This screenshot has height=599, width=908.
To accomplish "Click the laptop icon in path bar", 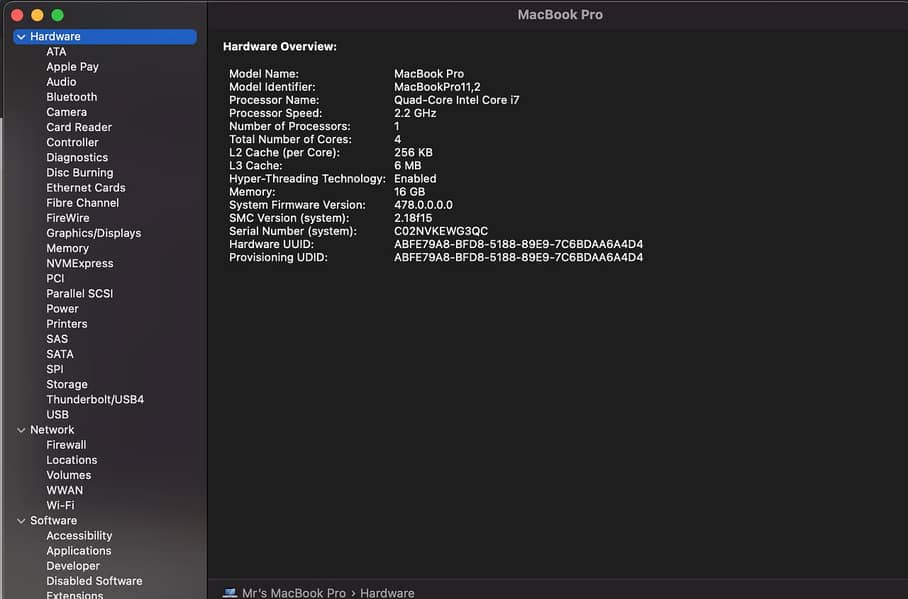I will 230,593.
